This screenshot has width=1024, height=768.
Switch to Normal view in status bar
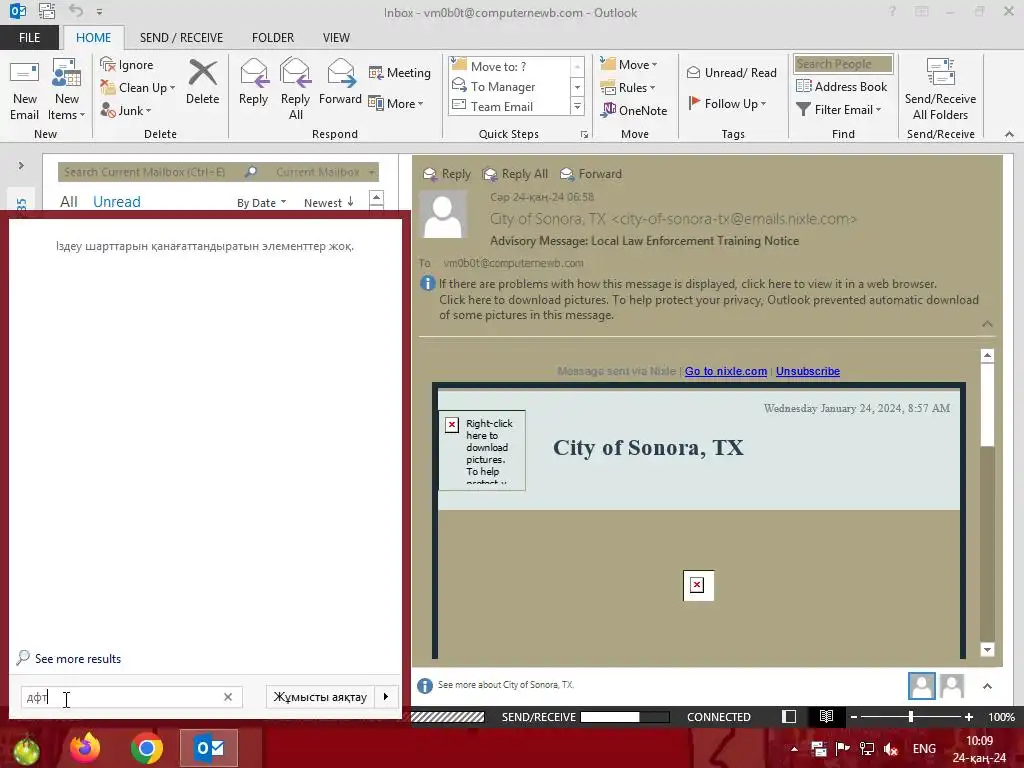point(789,716)
